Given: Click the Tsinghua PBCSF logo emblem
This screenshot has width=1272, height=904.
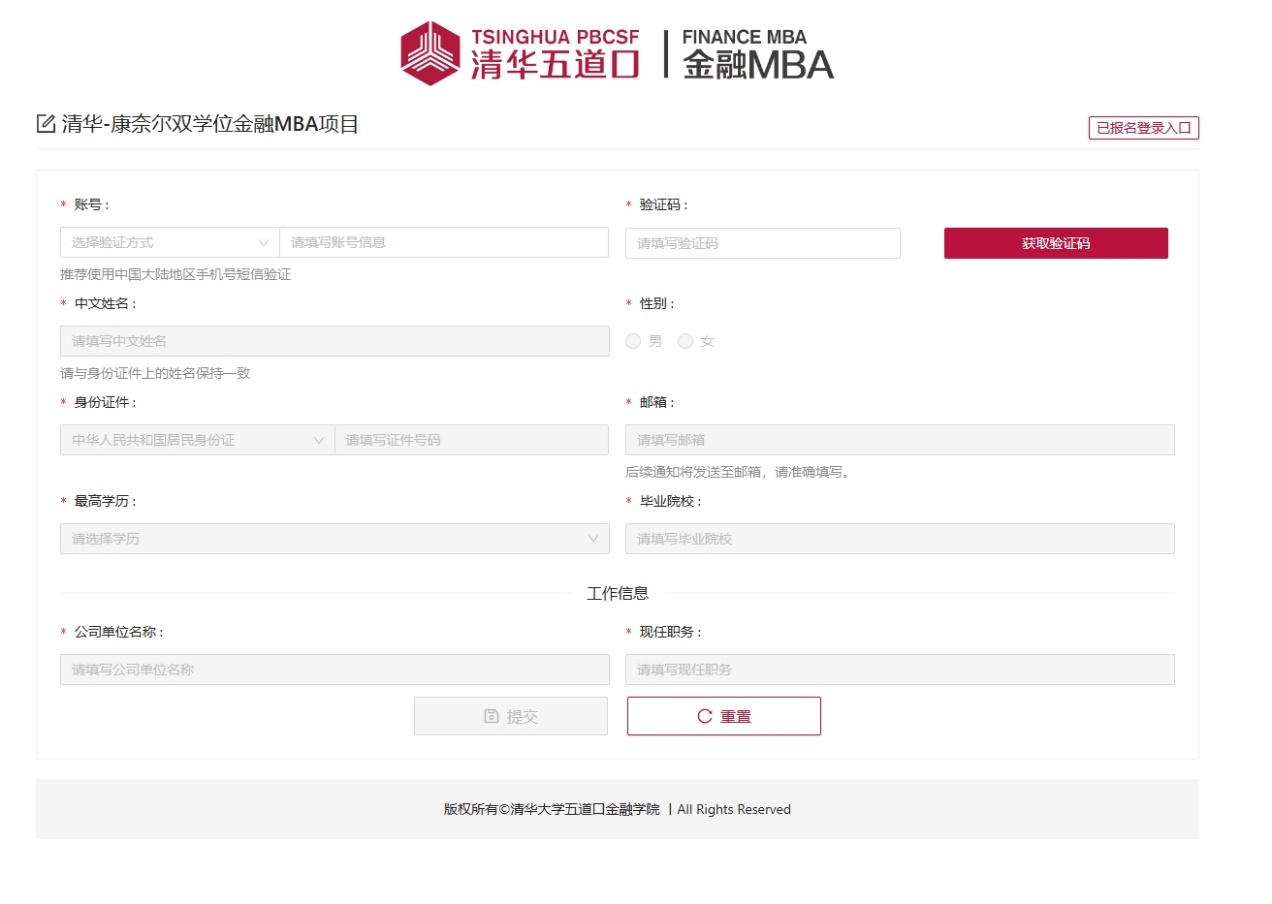Looking at the screenshot, I should pyautogui.click(x=432, y=53).
